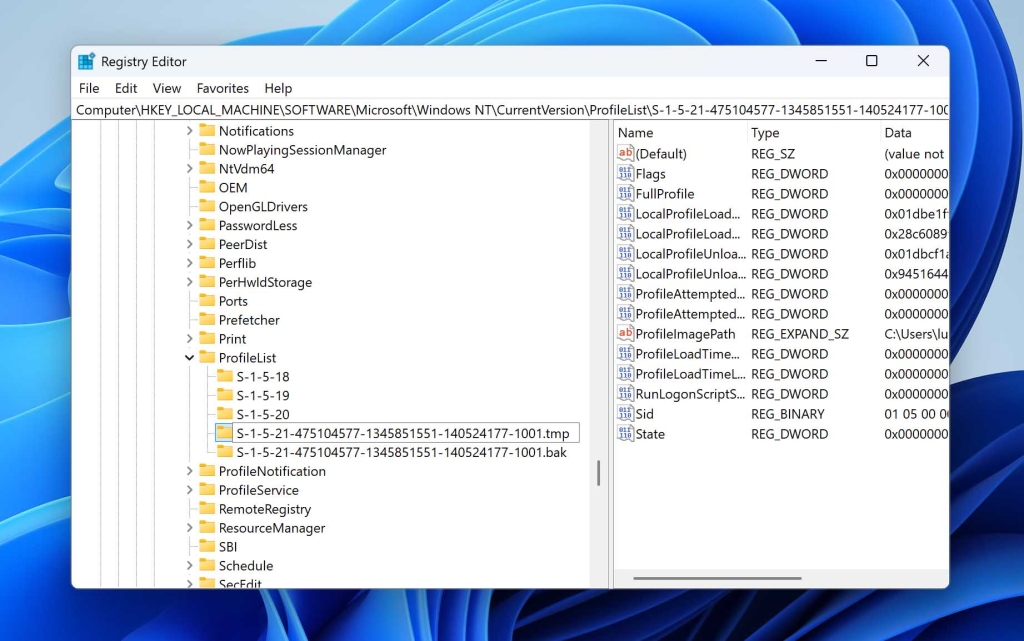Click the folder icon of the S-1-5-18 key
The width and height of the screenshot is (1024, 641).
tap(227, 376)
